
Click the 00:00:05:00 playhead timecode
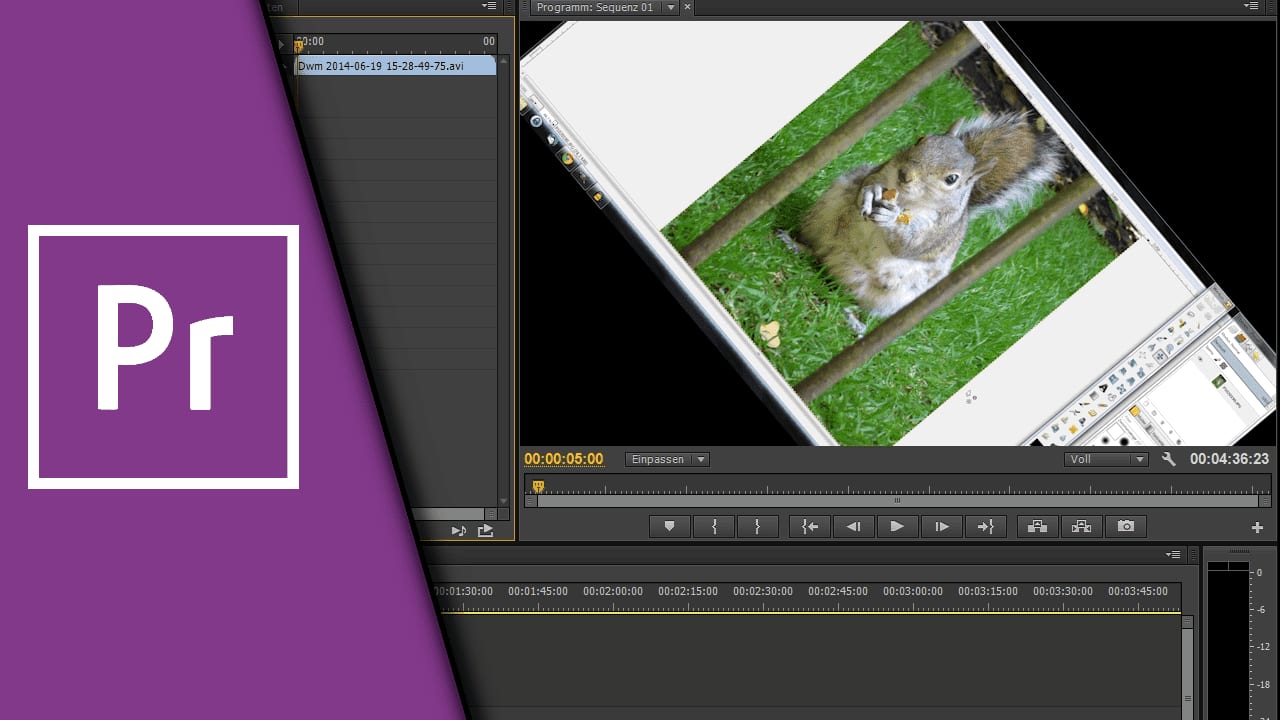564,459
